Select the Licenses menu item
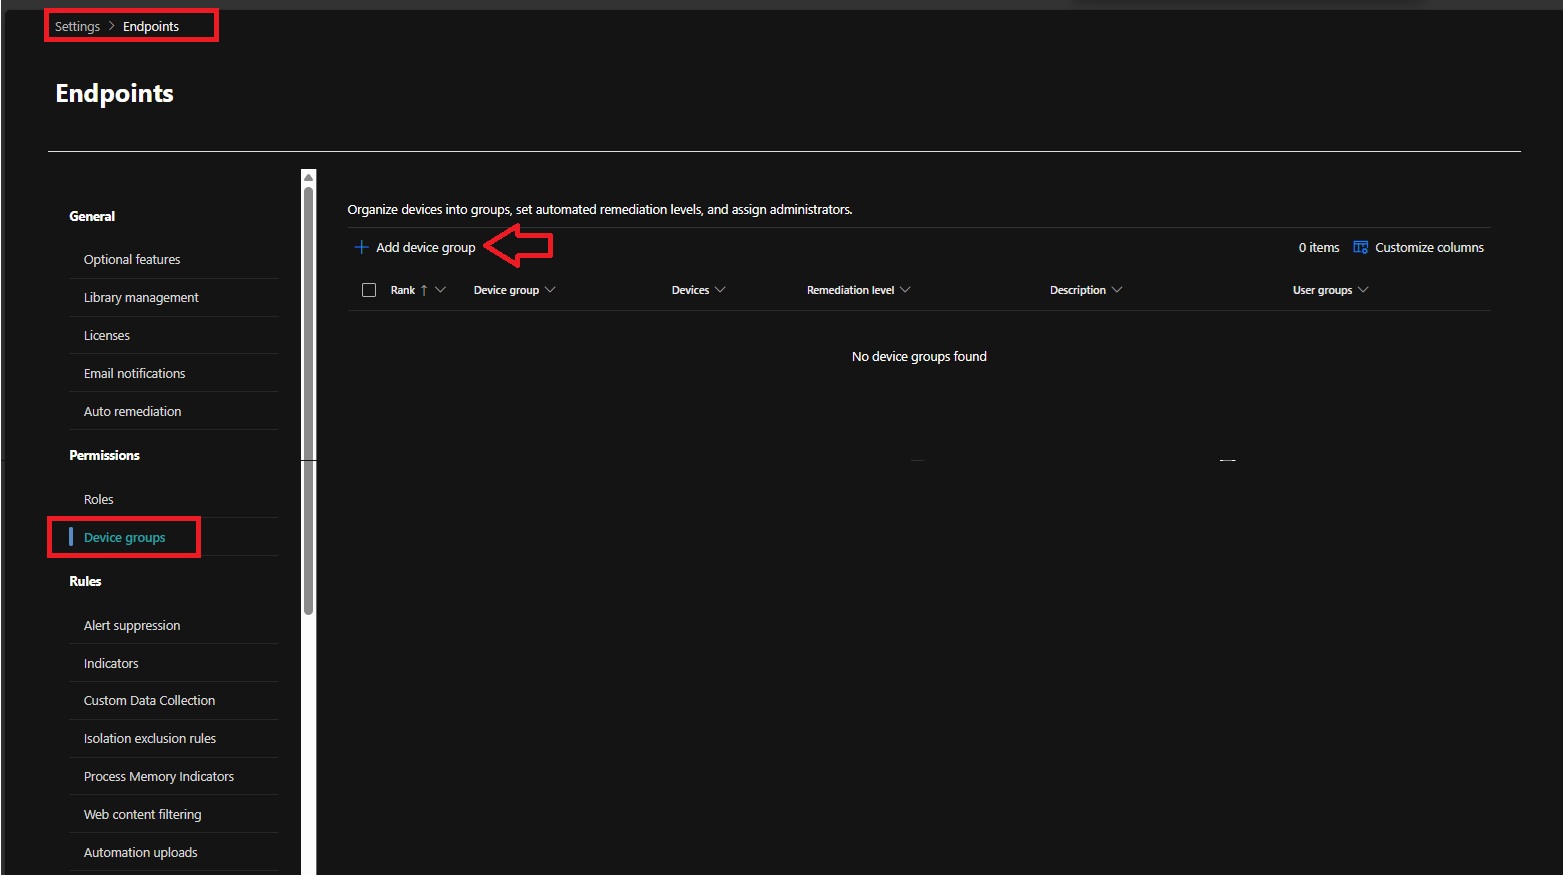Screen dimensions: 1563x875 pyautogui.click(x=107, y=336)
